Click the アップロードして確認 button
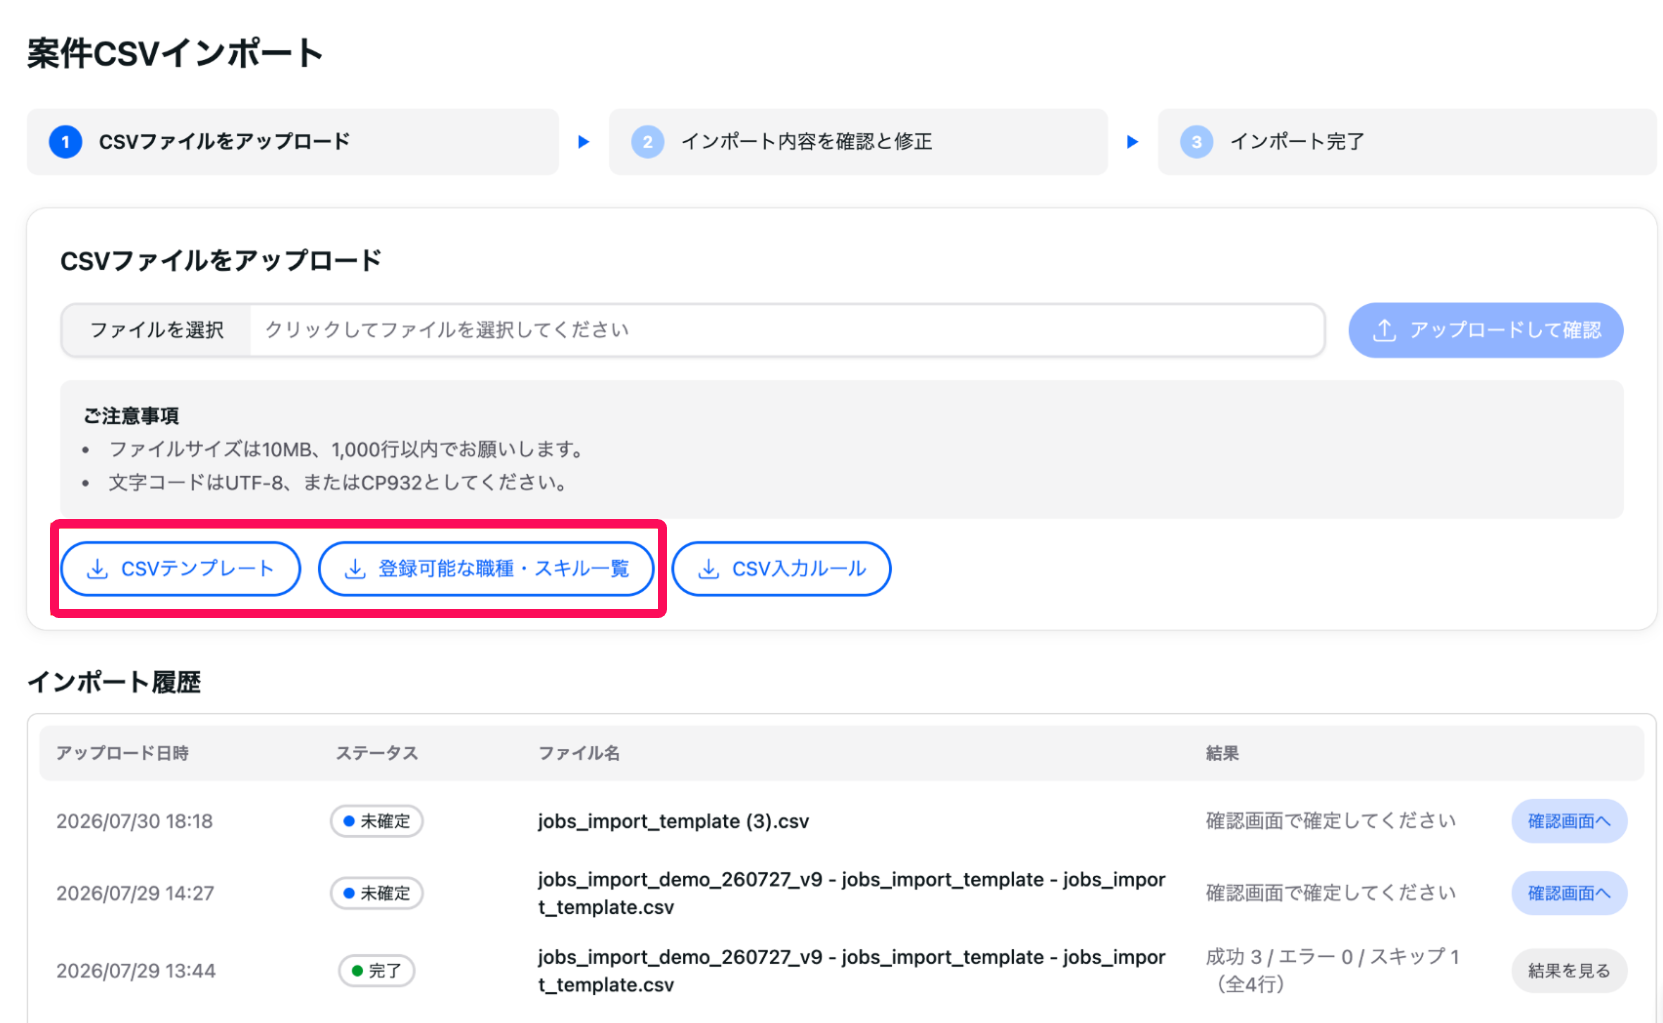 pyautogui.click(x=1485, y=330)
